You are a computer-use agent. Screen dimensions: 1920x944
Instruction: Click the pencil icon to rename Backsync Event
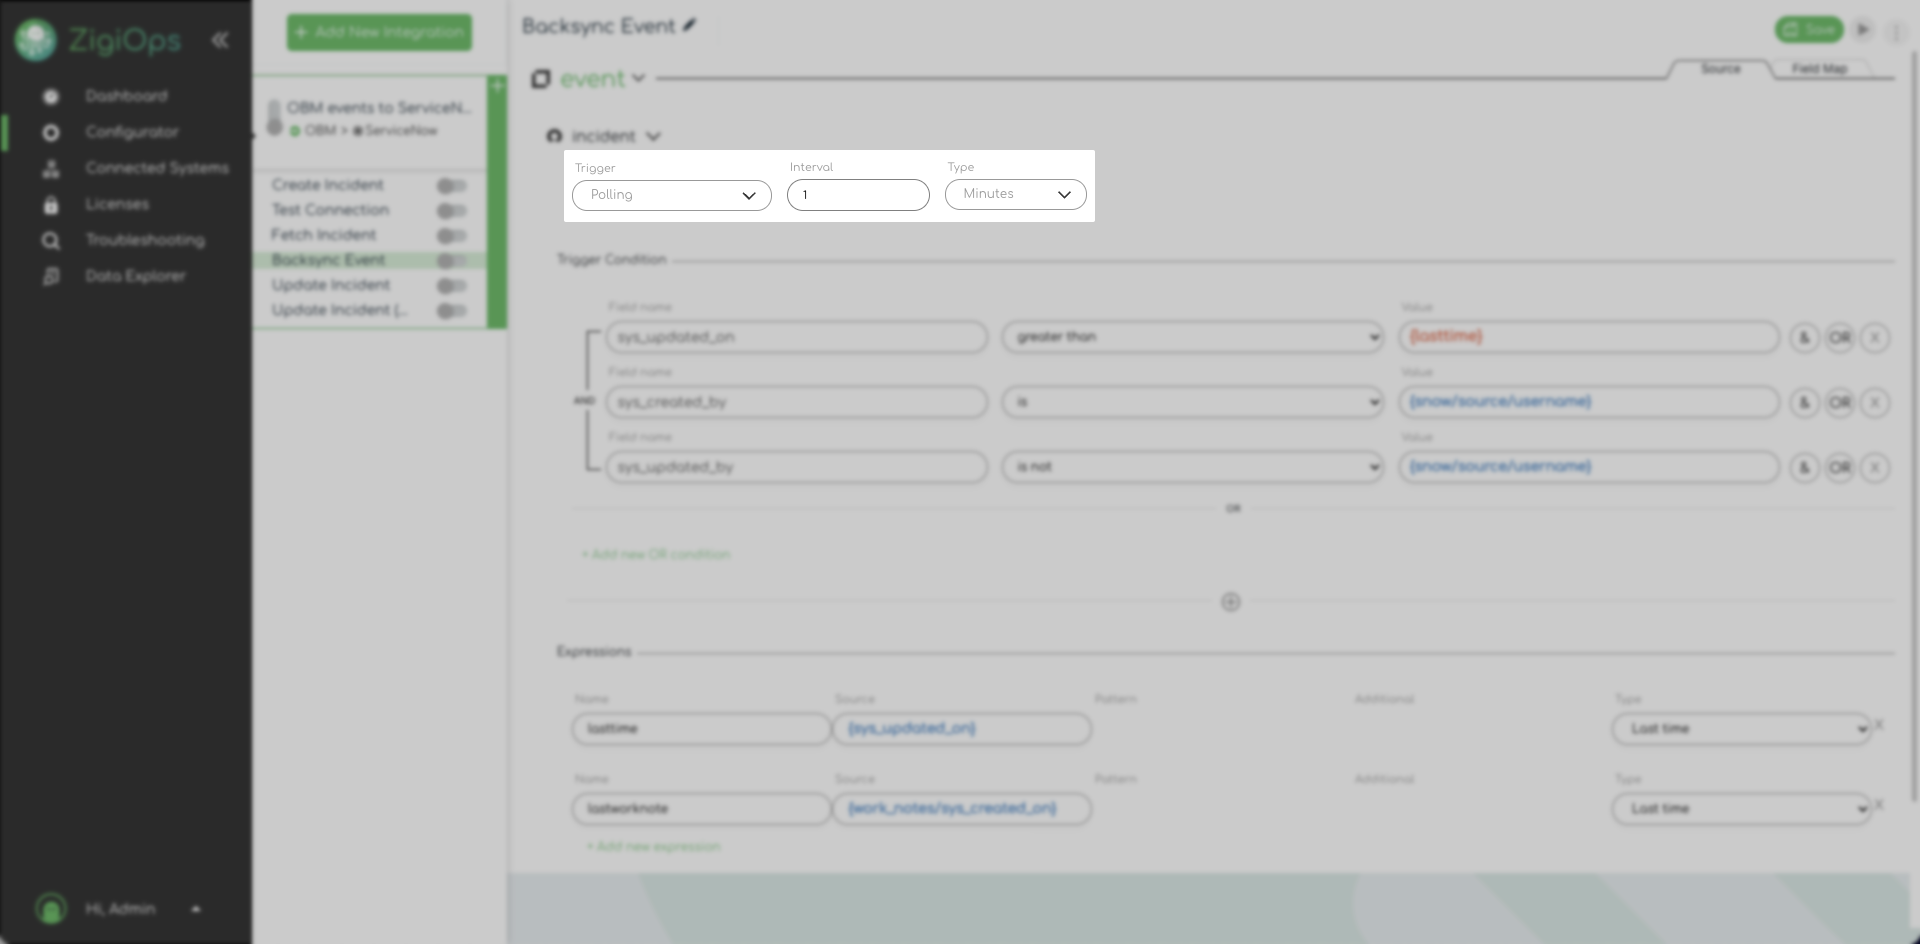click(690, 26)
